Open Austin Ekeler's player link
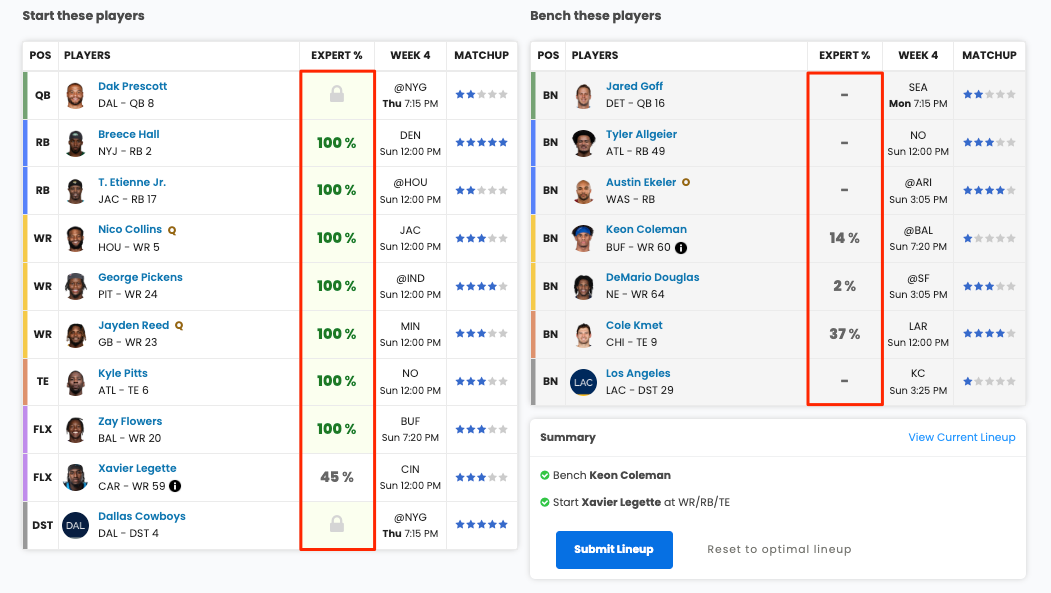Viewport: 1051px width, 593px height. click(x=641, y=182)
